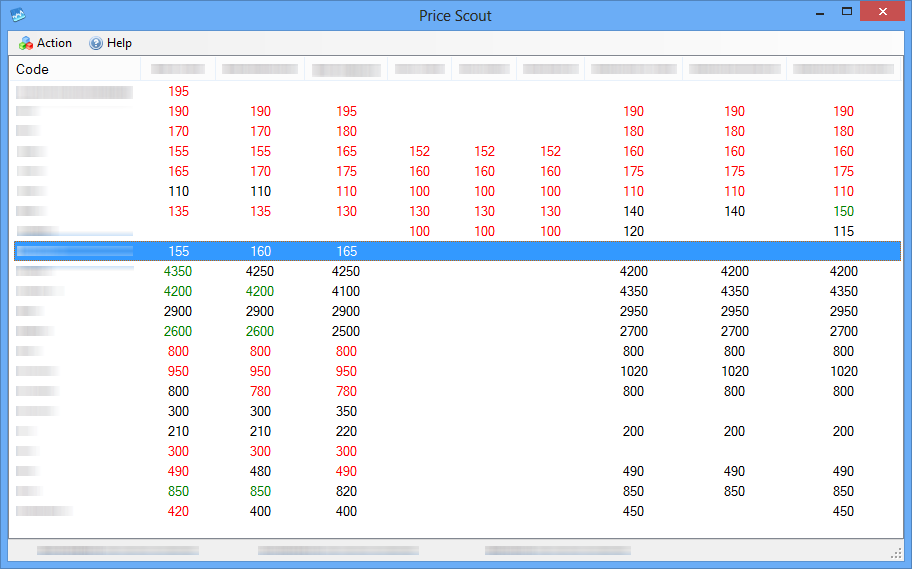Image resolution: width=912 pixels, height=569 pixels.
Task: Maximize the Price Scout window
Action: [x=847, y=12]
